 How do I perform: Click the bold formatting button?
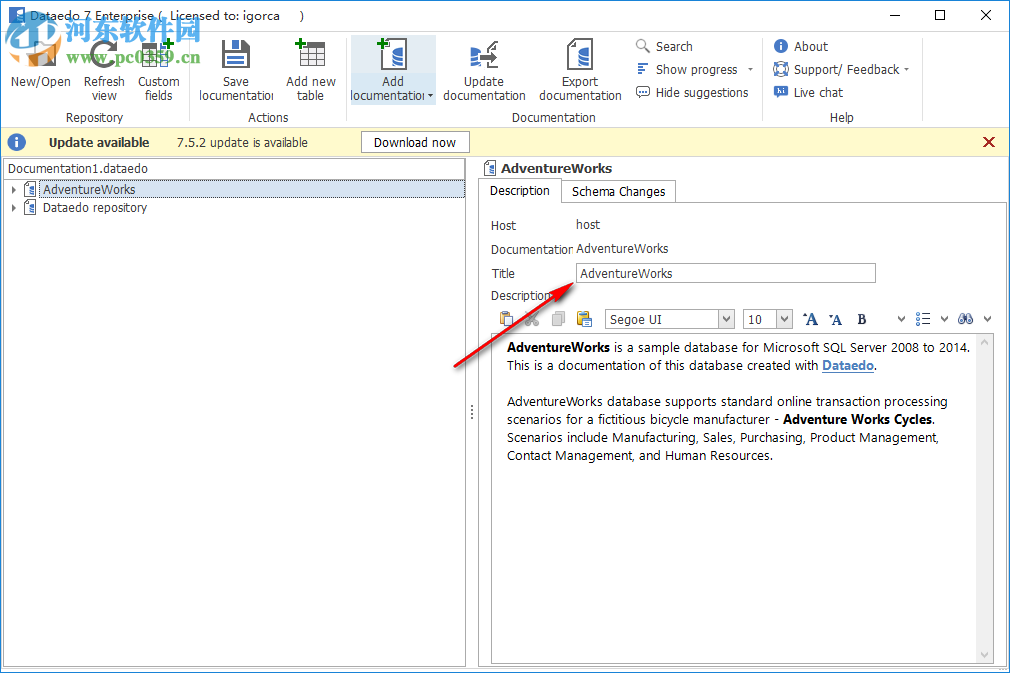click(x=861, y=319)
